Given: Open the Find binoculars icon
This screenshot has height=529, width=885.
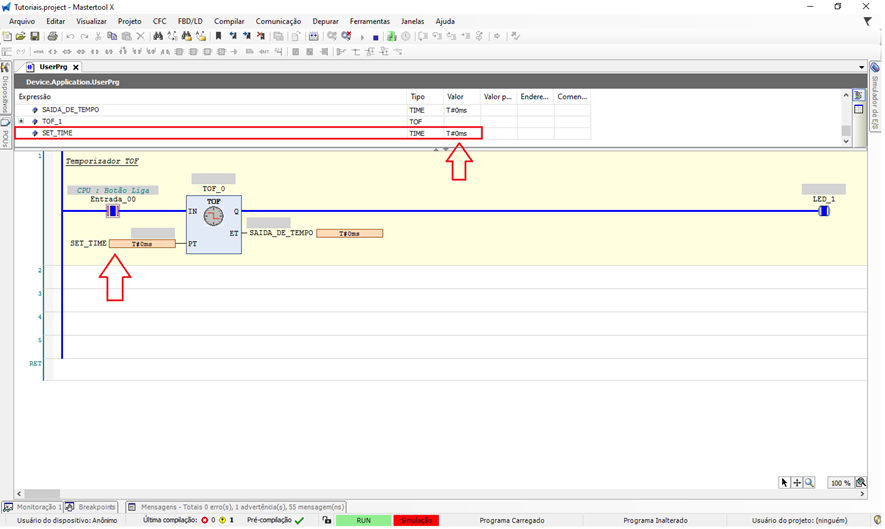Looking at the screenshot, I should [158, 36].
